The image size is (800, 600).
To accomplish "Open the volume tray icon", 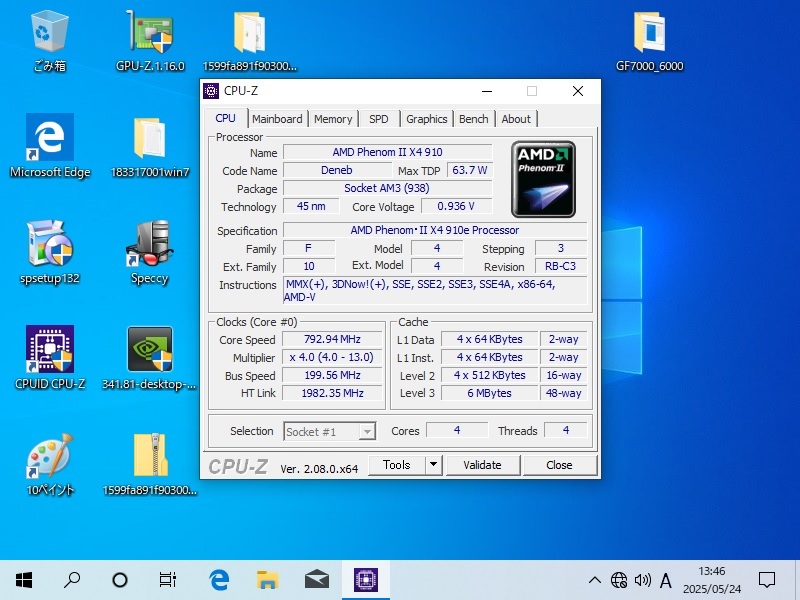I will [x=642, y=580].
